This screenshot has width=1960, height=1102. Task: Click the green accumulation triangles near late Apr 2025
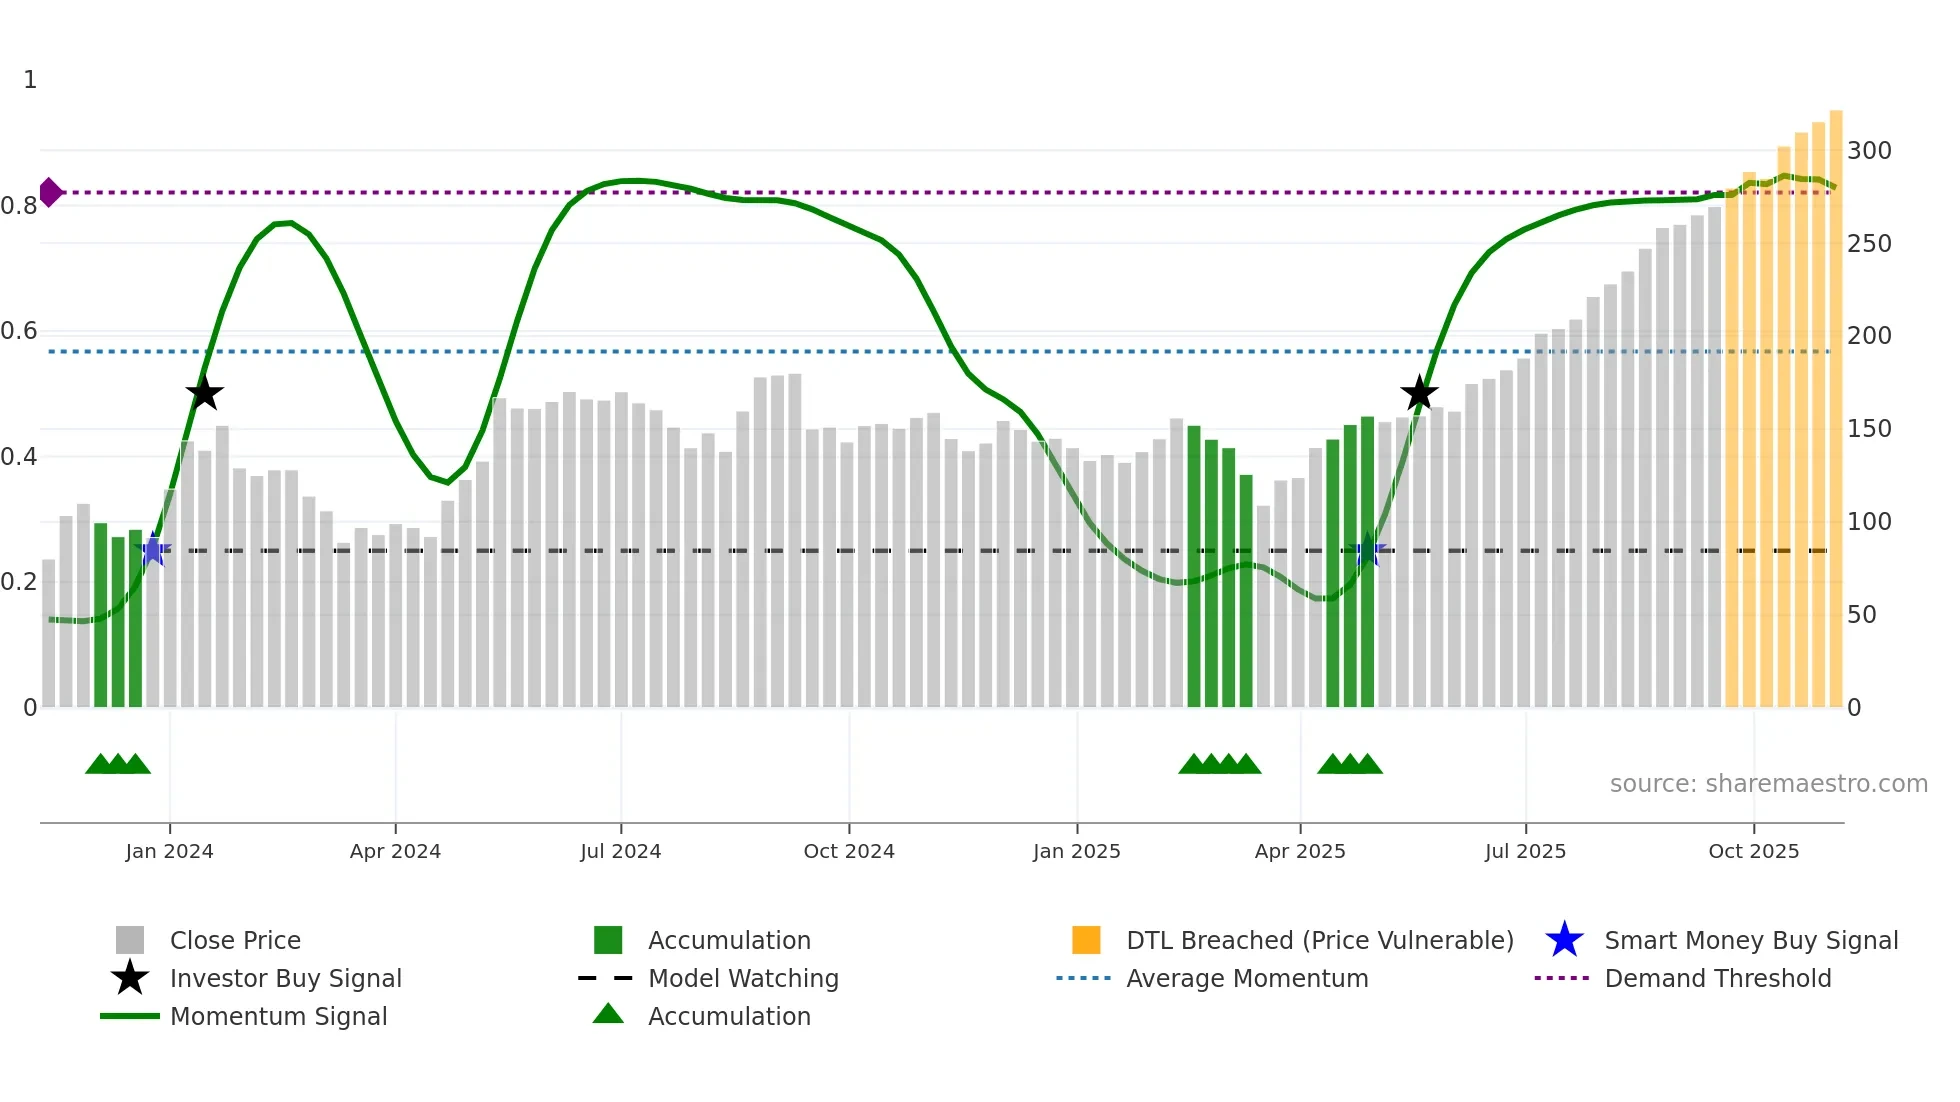[1350, 764]
